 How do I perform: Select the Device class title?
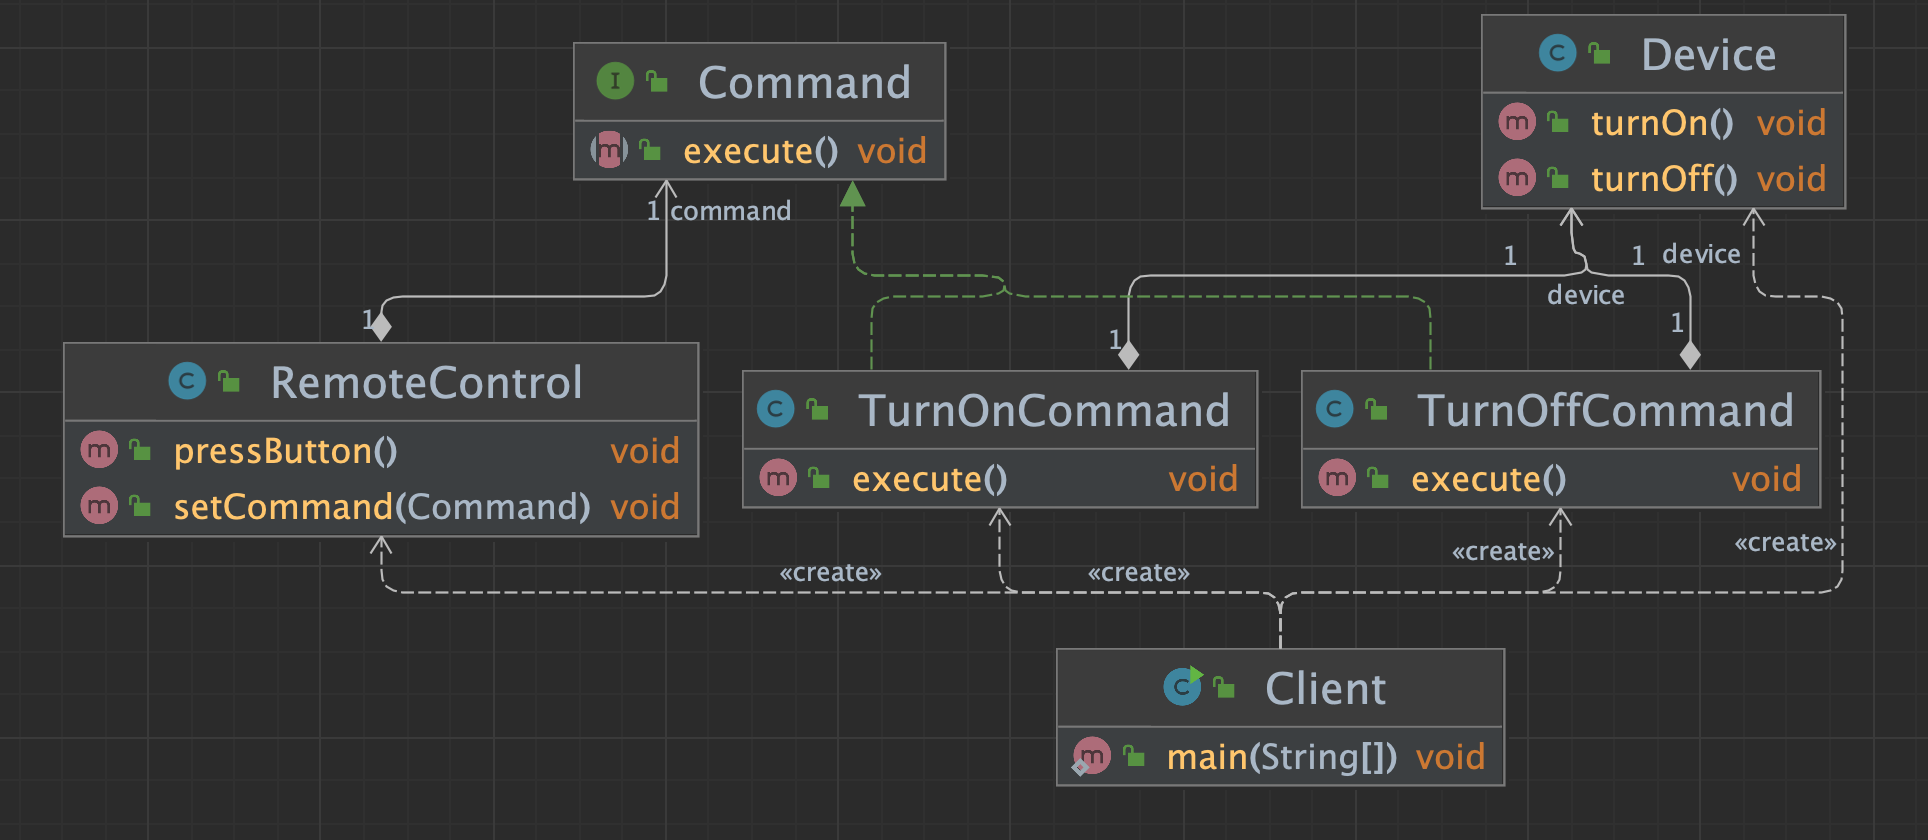[x=1708, y=54]
